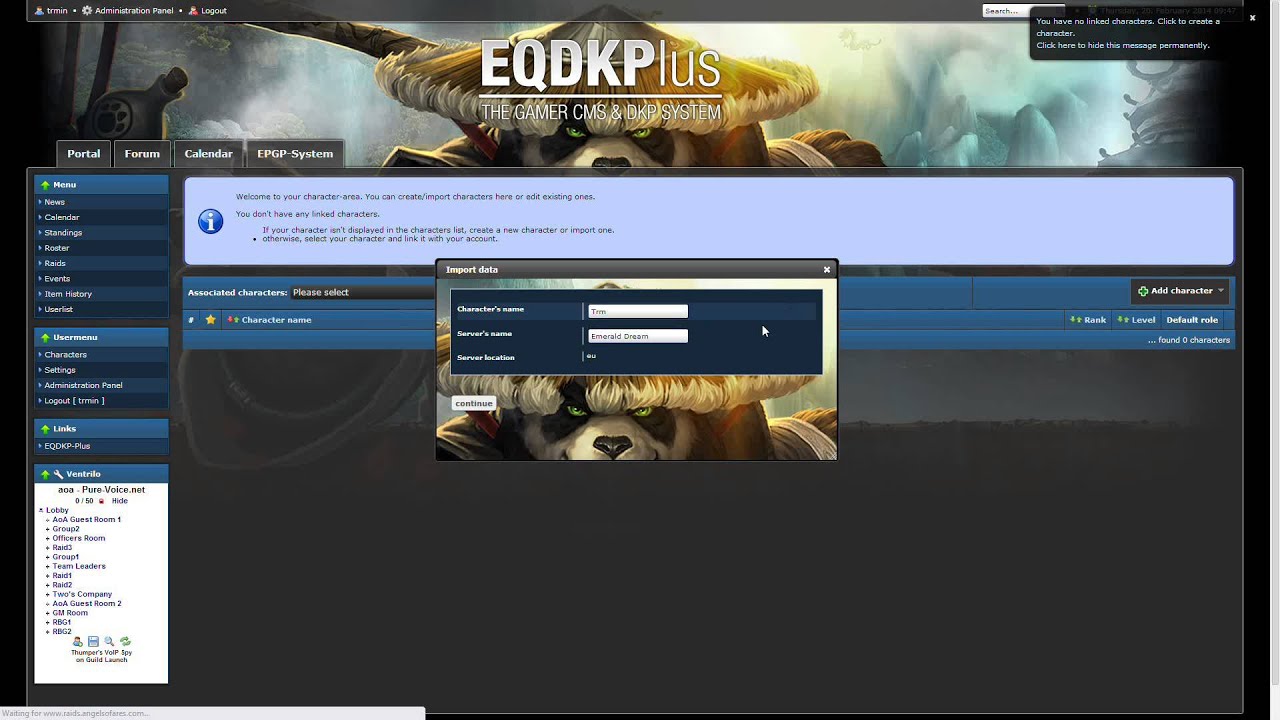Open Settings in Usermenu
This screenshot has height=720, width=1280.
pyautogui.click(x=60, y=370)
